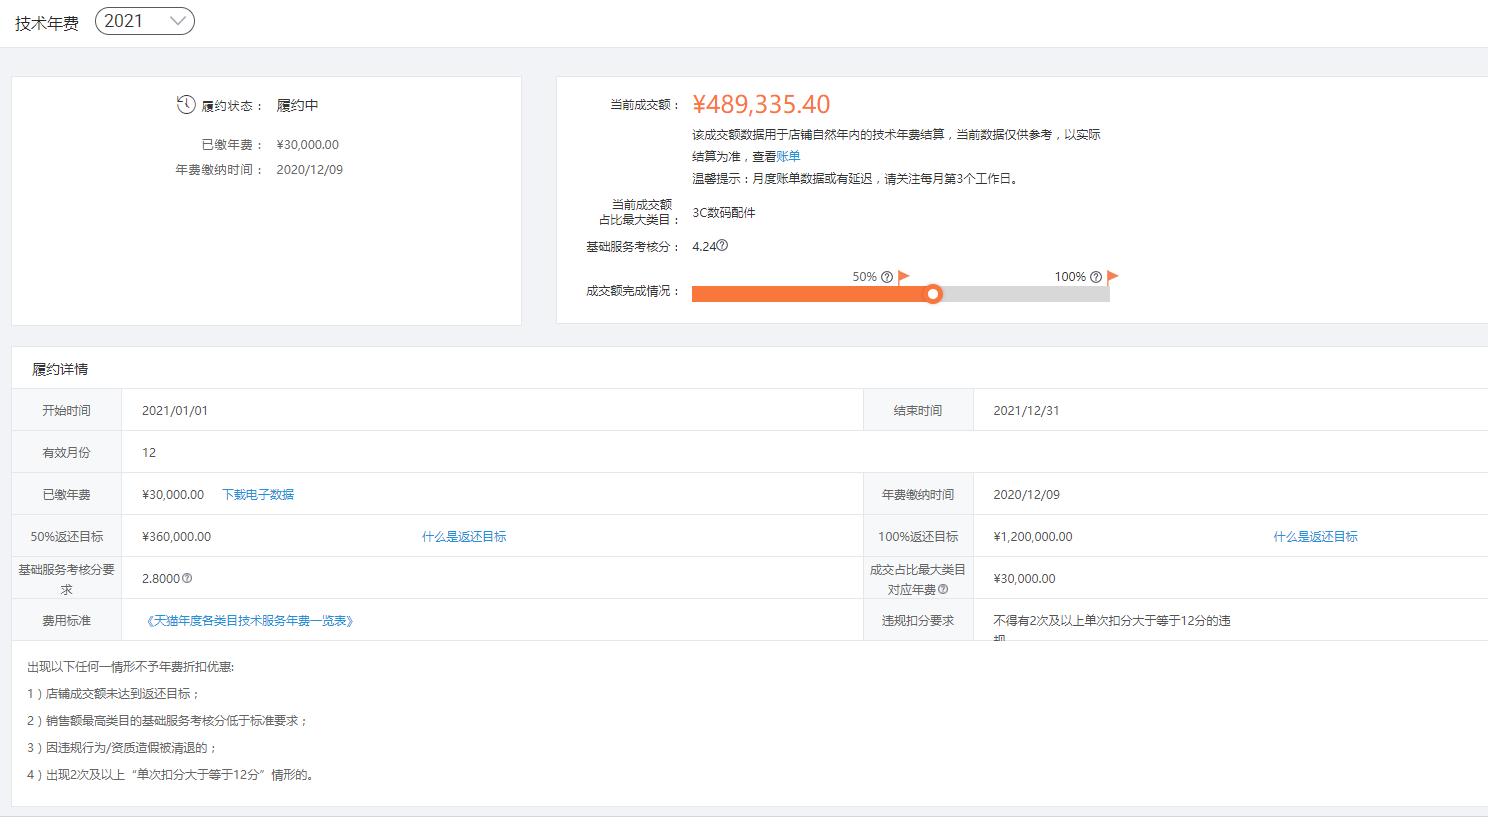This screenshot has height=827, width=1488.
Task: Click the progress bar circular handle
Action: click(933, 294)
